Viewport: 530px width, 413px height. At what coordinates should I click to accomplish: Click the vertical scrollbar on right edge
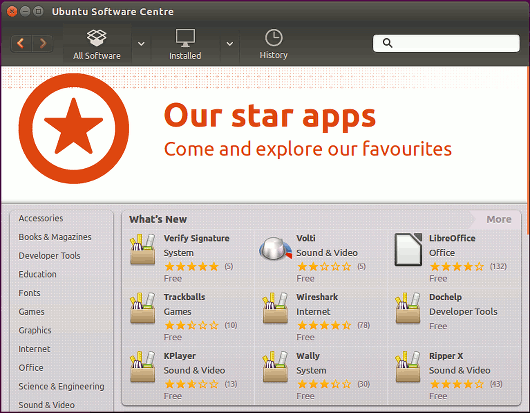click(528, 150)
